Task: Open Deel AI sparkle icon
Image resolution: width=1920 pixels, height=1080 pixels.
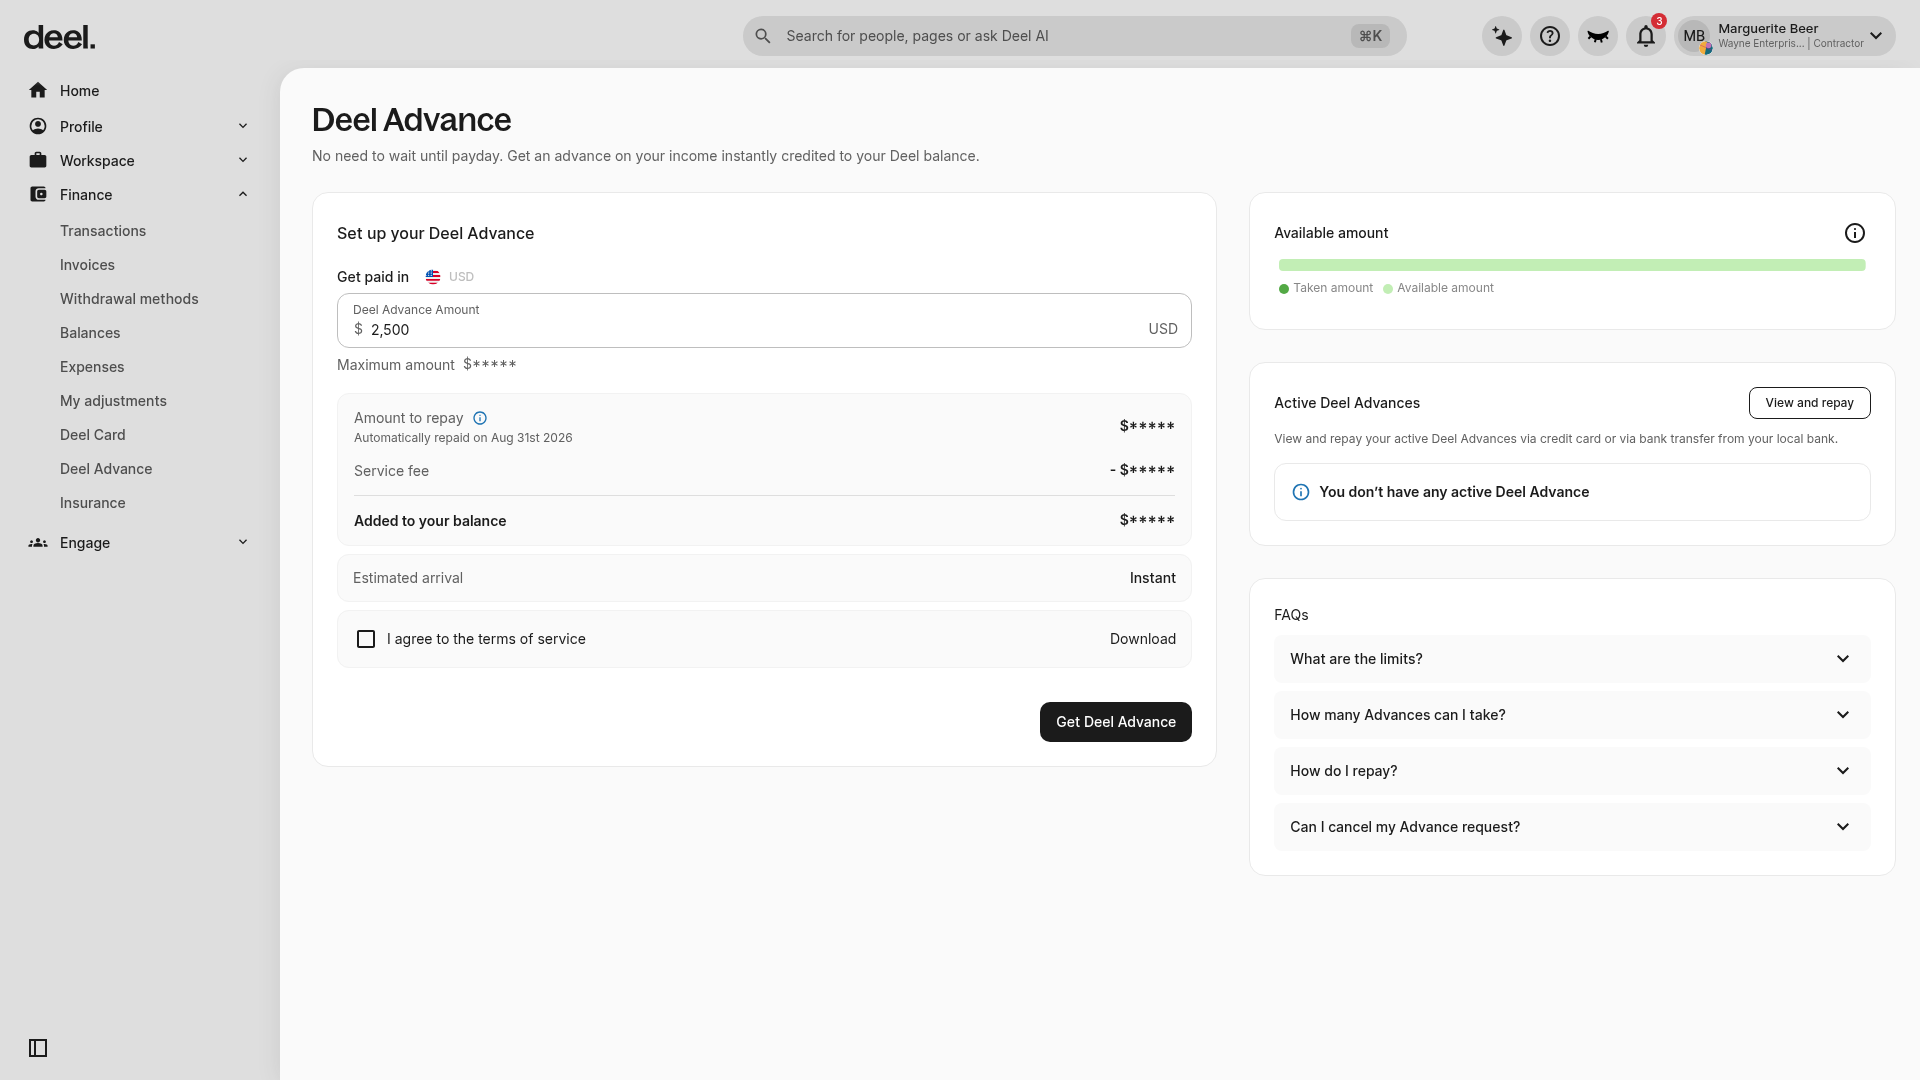Action: (1502, 36)
